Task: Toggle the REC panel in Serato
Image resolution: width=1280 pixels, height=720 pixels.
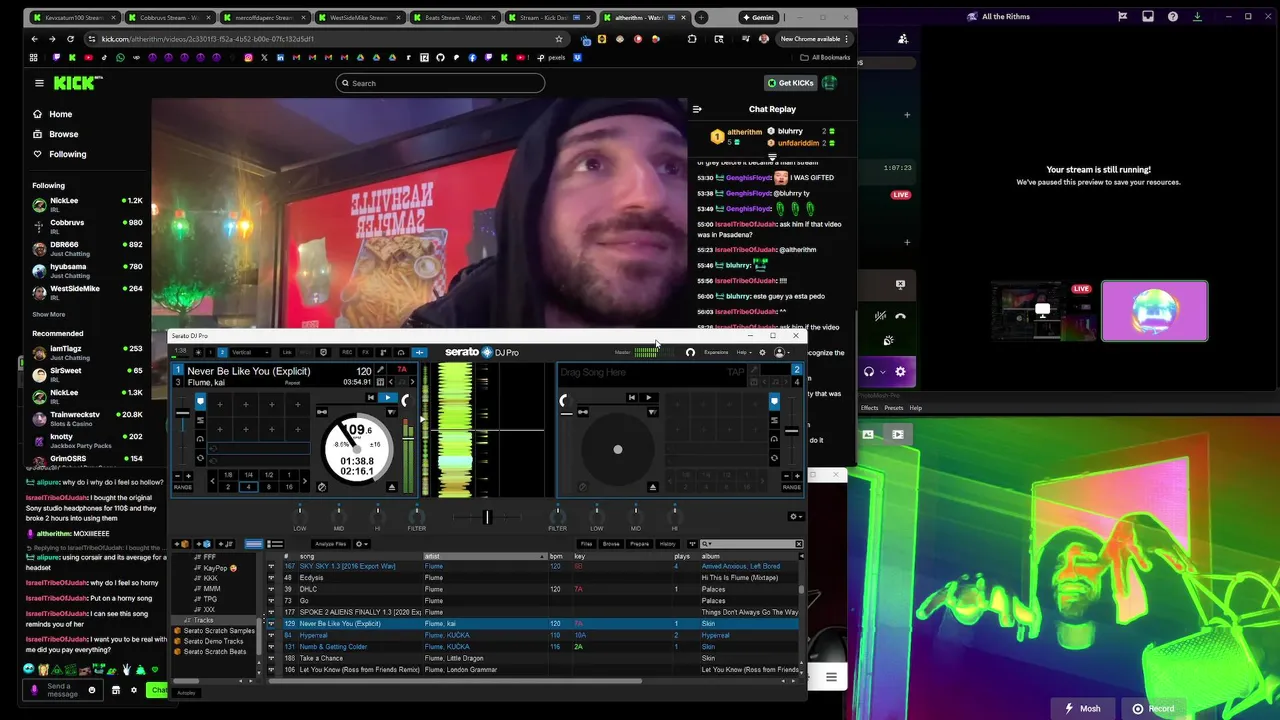Action: coord(347,352)
